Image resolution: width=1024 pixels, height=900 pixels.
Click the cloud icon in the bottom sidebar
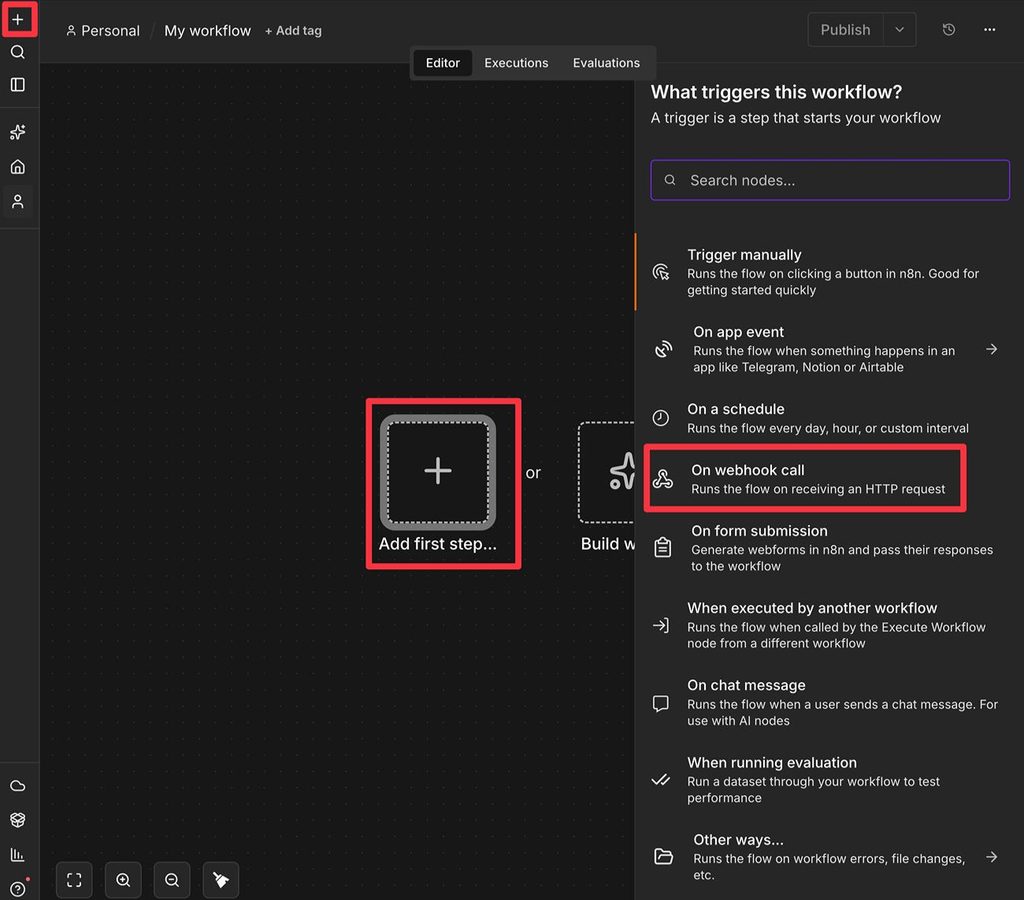pos(18,786)
